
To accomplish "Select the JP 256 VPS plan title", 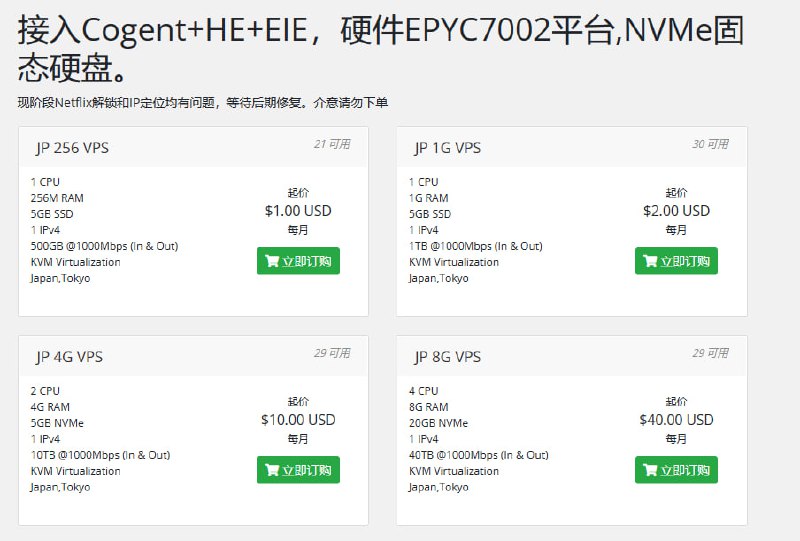I will pos(72,148).
